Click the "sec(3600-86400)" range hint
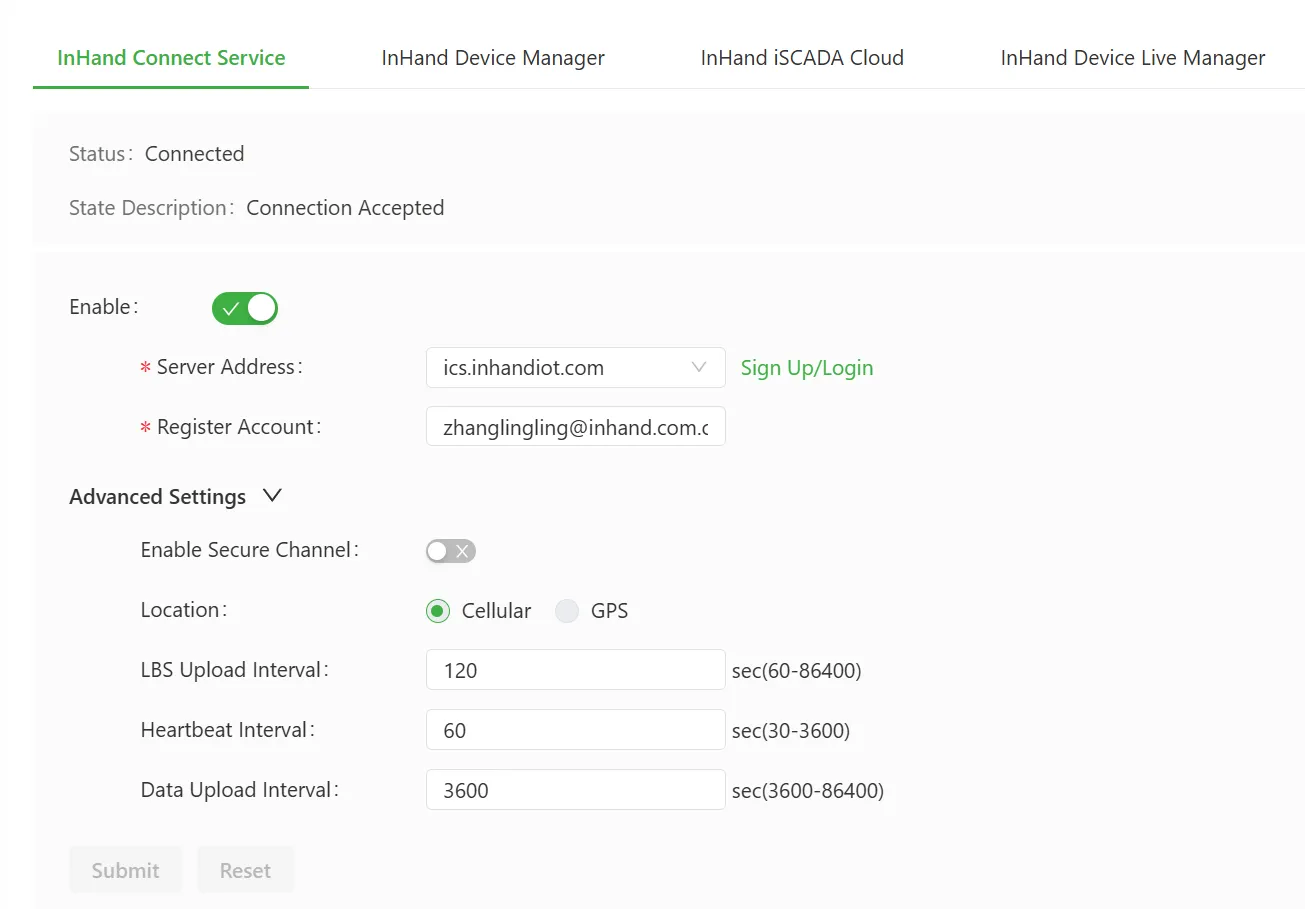 point(808,790)
